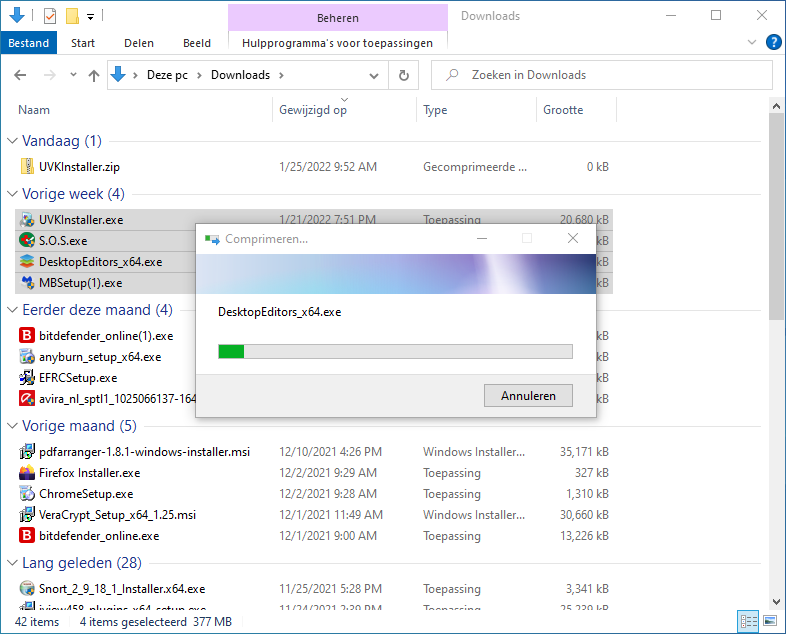The width and height of the screenshot is (786, 634).
Task: Open the Bestand menu
Action: point(29,43)
